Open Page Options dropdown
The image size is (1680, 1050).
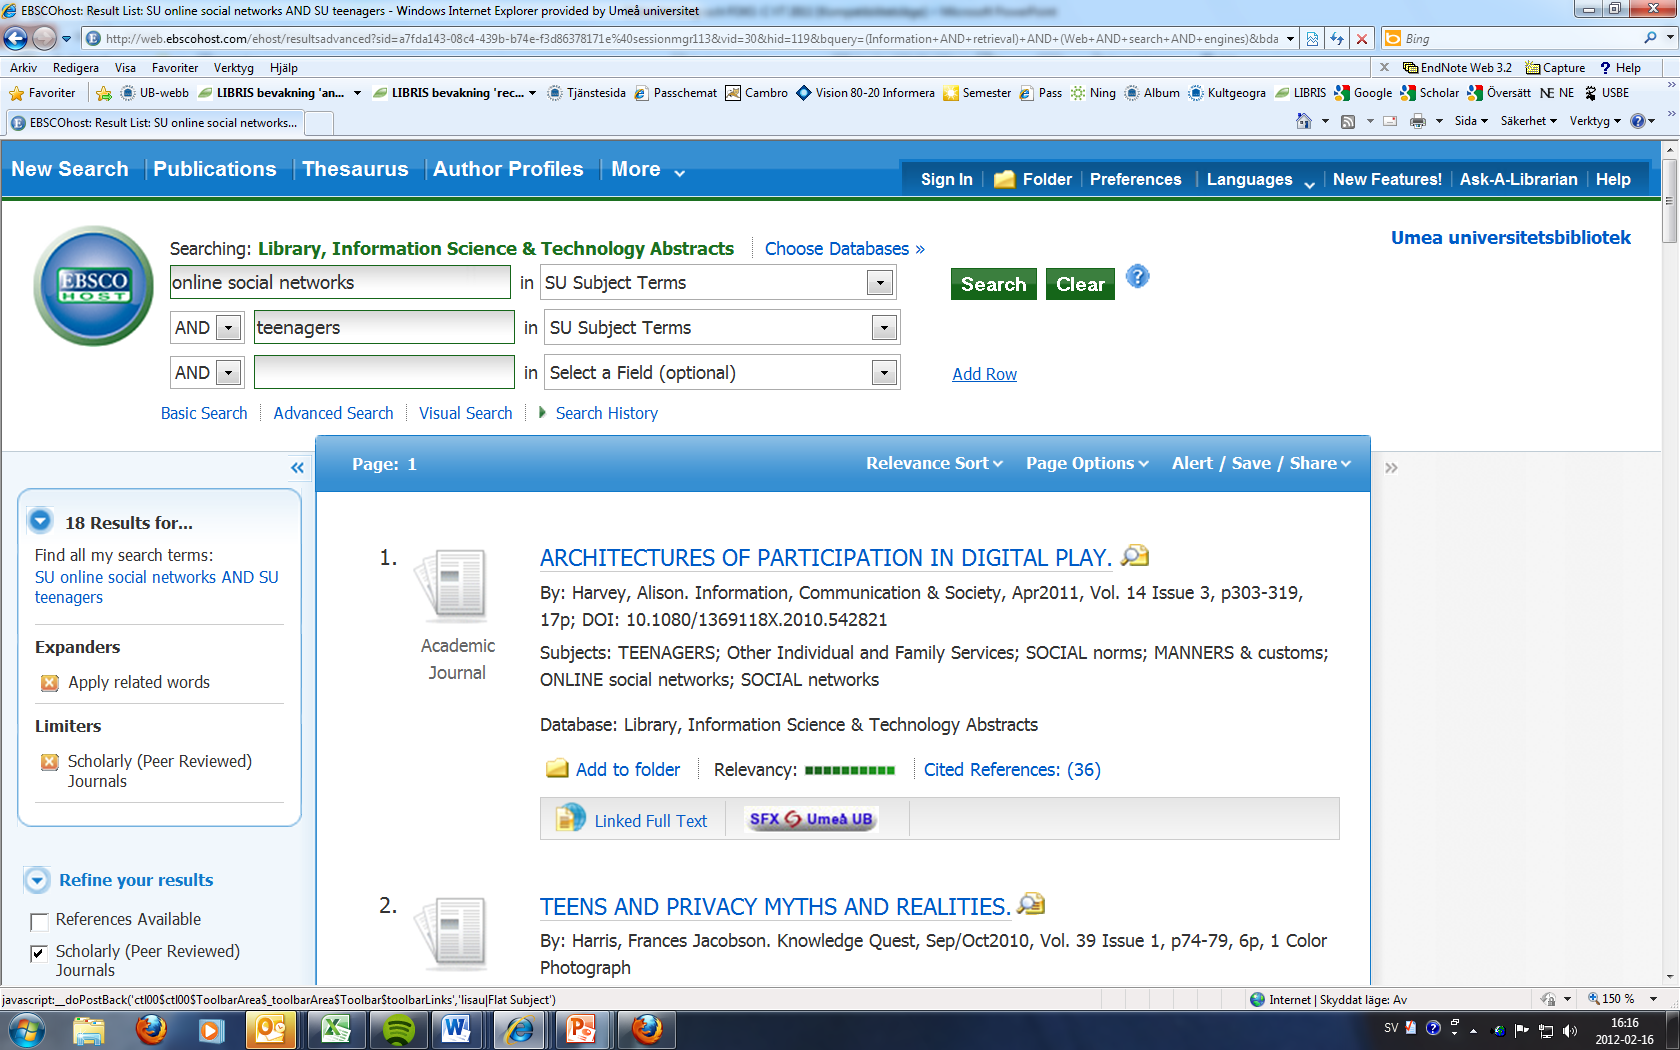[x=1087, y=463]
